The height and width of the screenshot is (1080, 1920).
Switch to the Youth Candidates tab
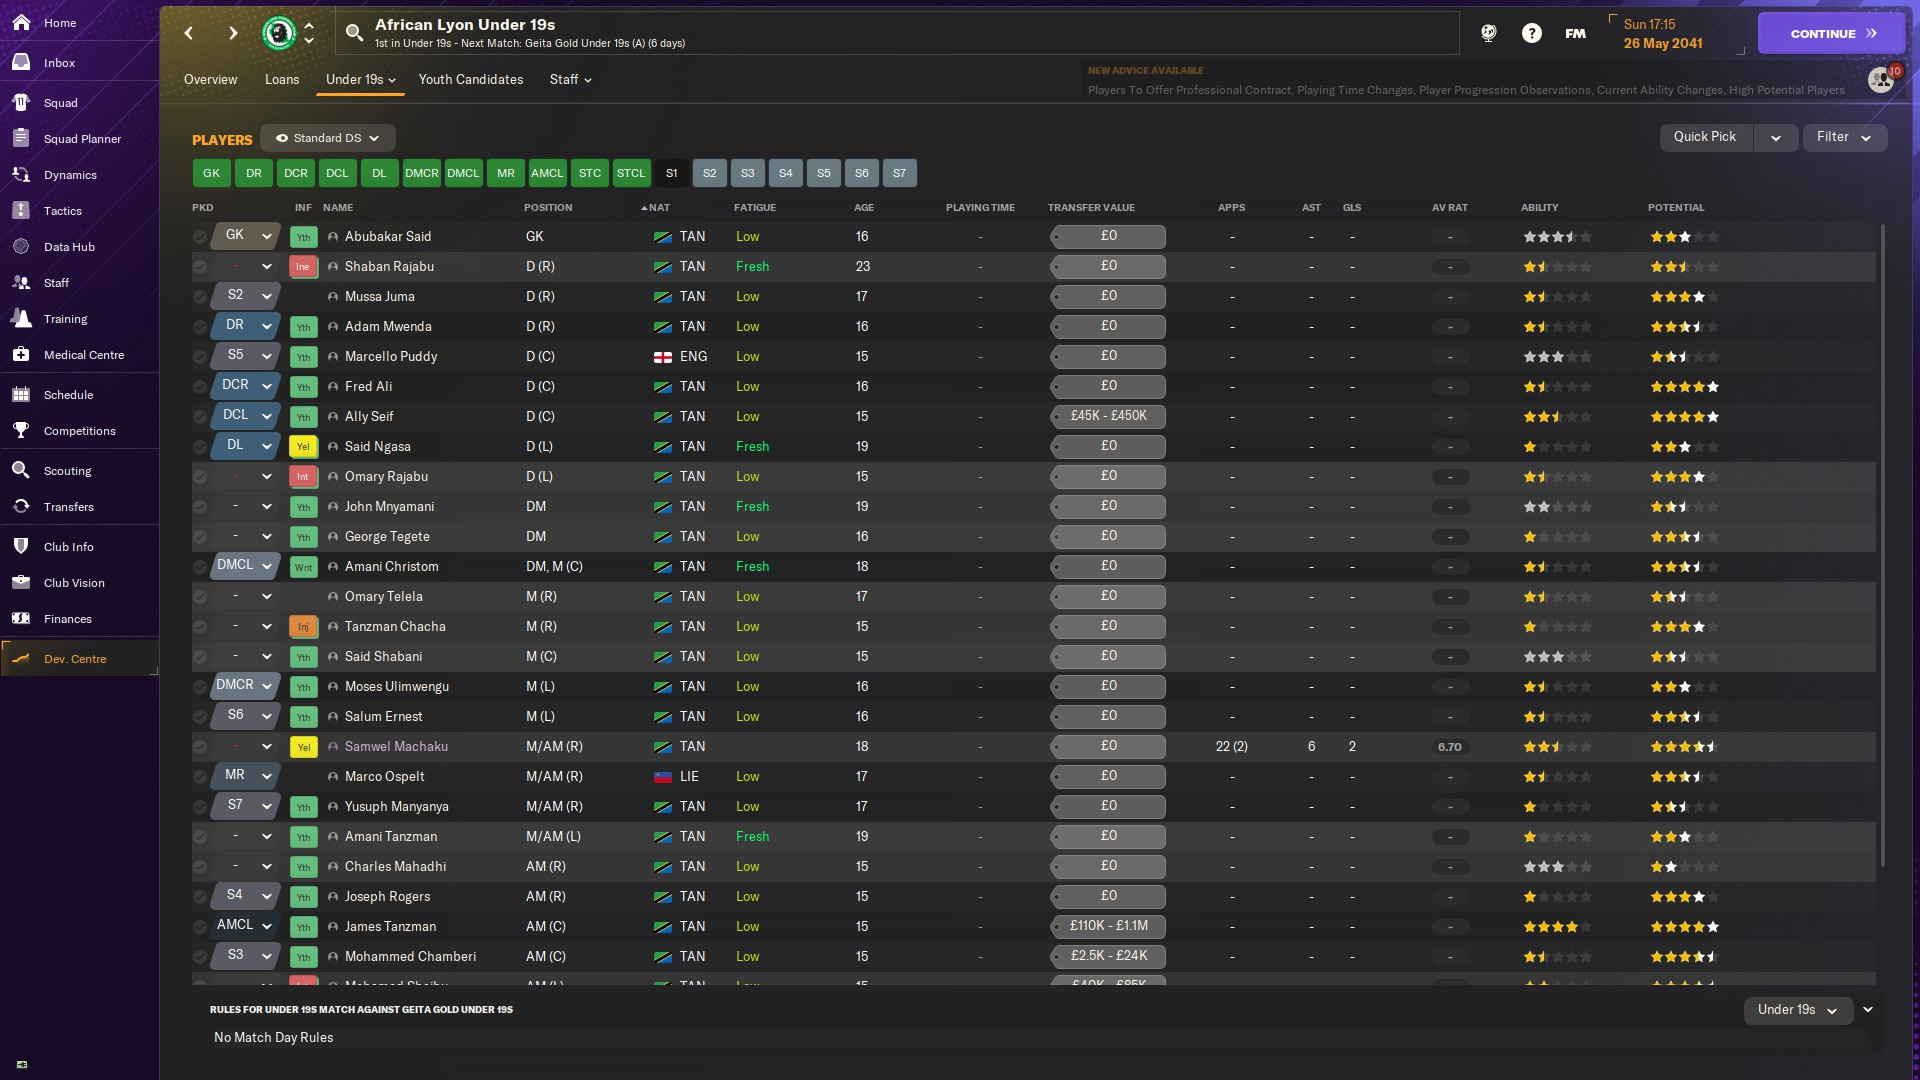tap(470, 79)
